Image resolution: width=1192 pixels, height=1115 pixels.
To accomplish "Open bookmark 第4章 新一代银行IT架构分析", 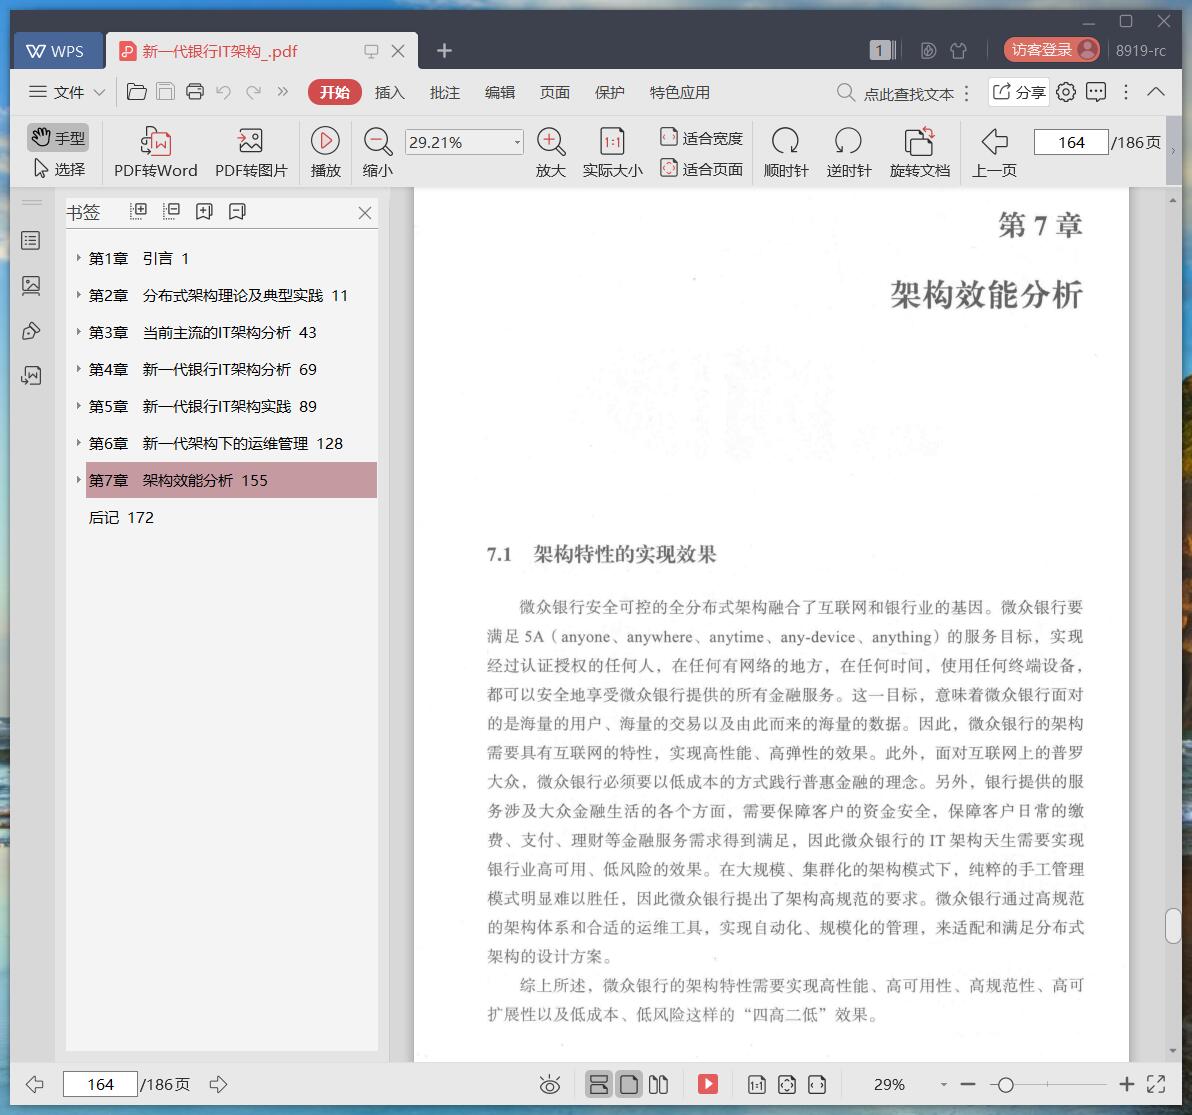I will [202, 369].
